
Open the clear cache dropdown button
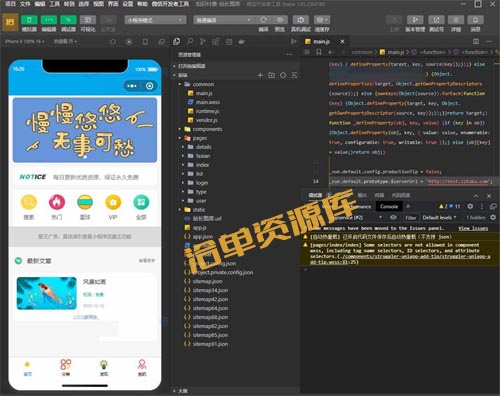point(322,20)
